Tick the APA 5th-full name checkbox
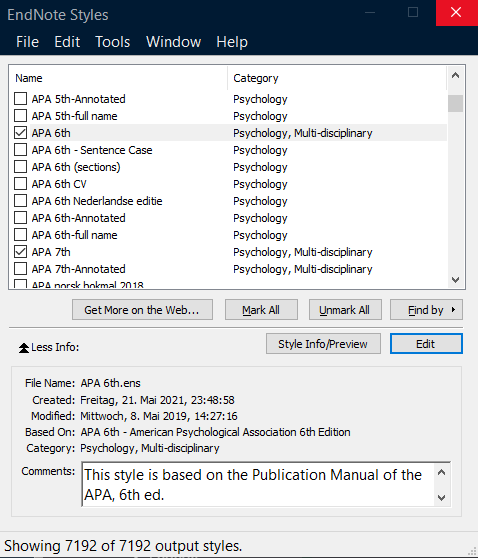Image resolution: width=478 pixels, height=558 pixels. coord(20,116)
